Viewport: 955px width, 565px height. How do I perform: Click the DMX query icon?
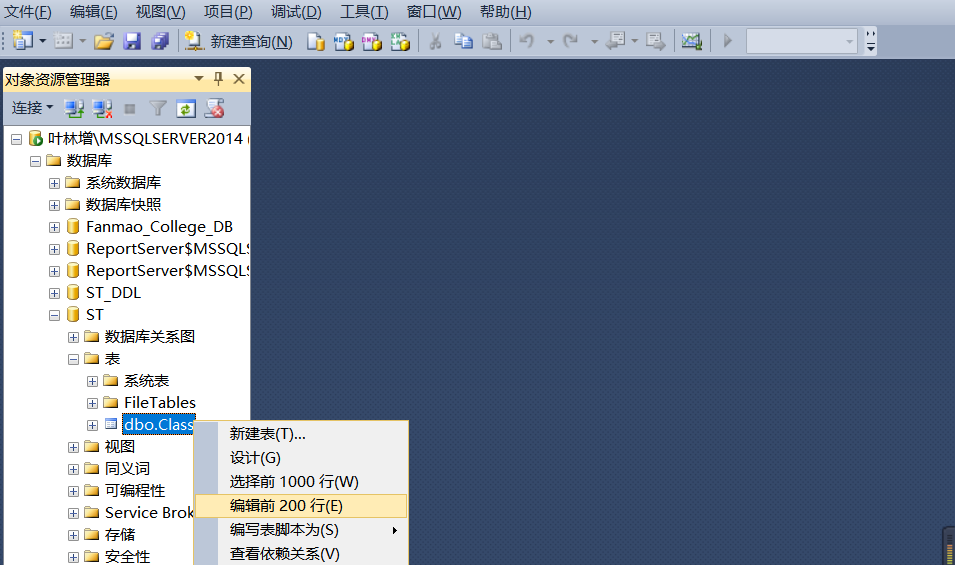coord(372,41)
